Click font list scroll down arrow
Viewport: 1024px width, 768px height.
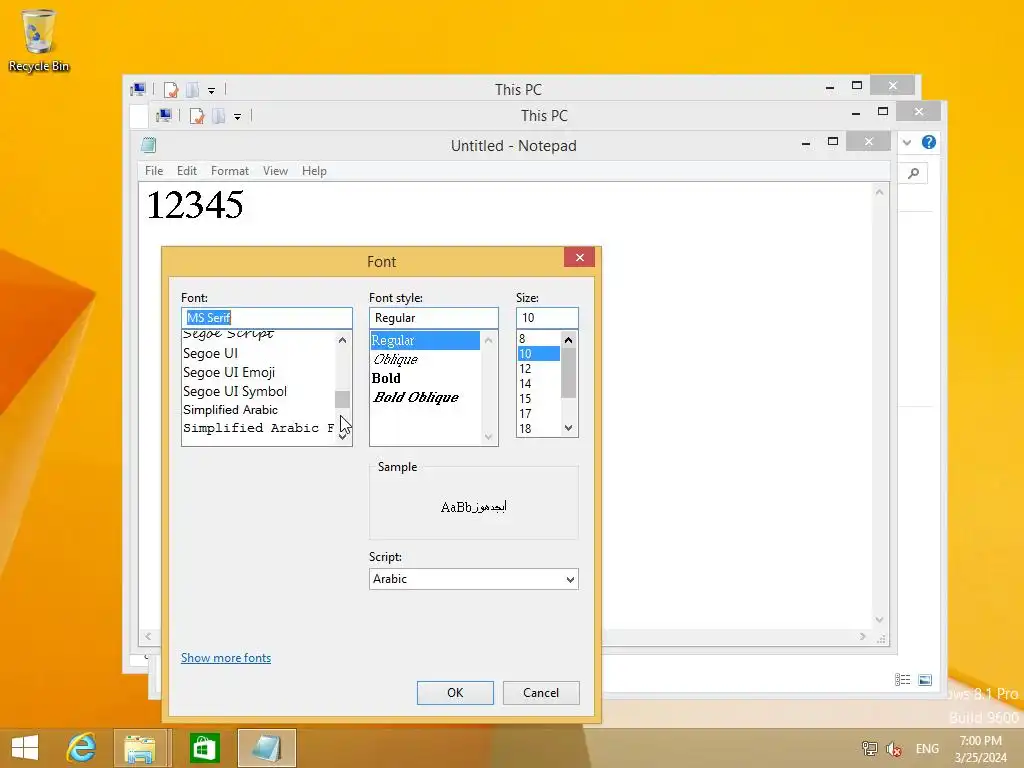[x=342, y=437]
